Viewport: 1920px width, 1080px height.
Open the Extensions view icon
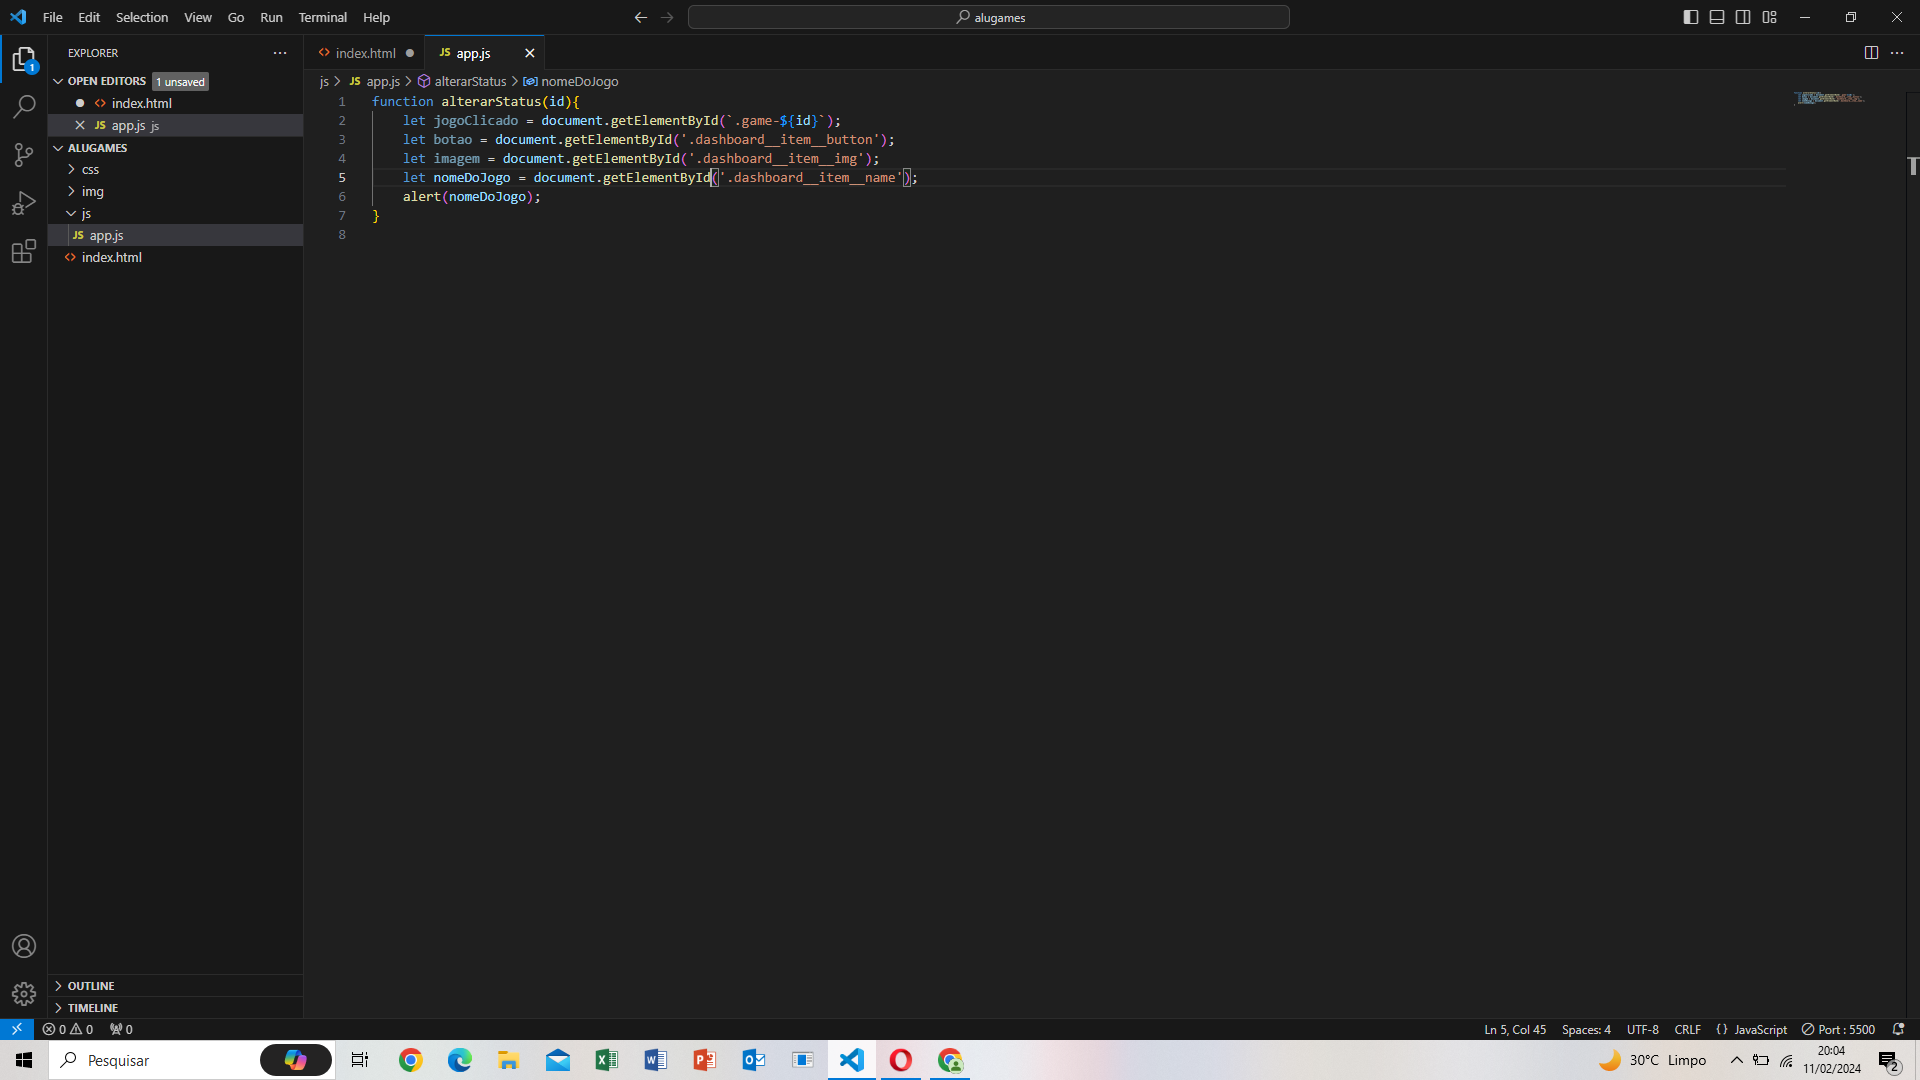tap(24, 251)
